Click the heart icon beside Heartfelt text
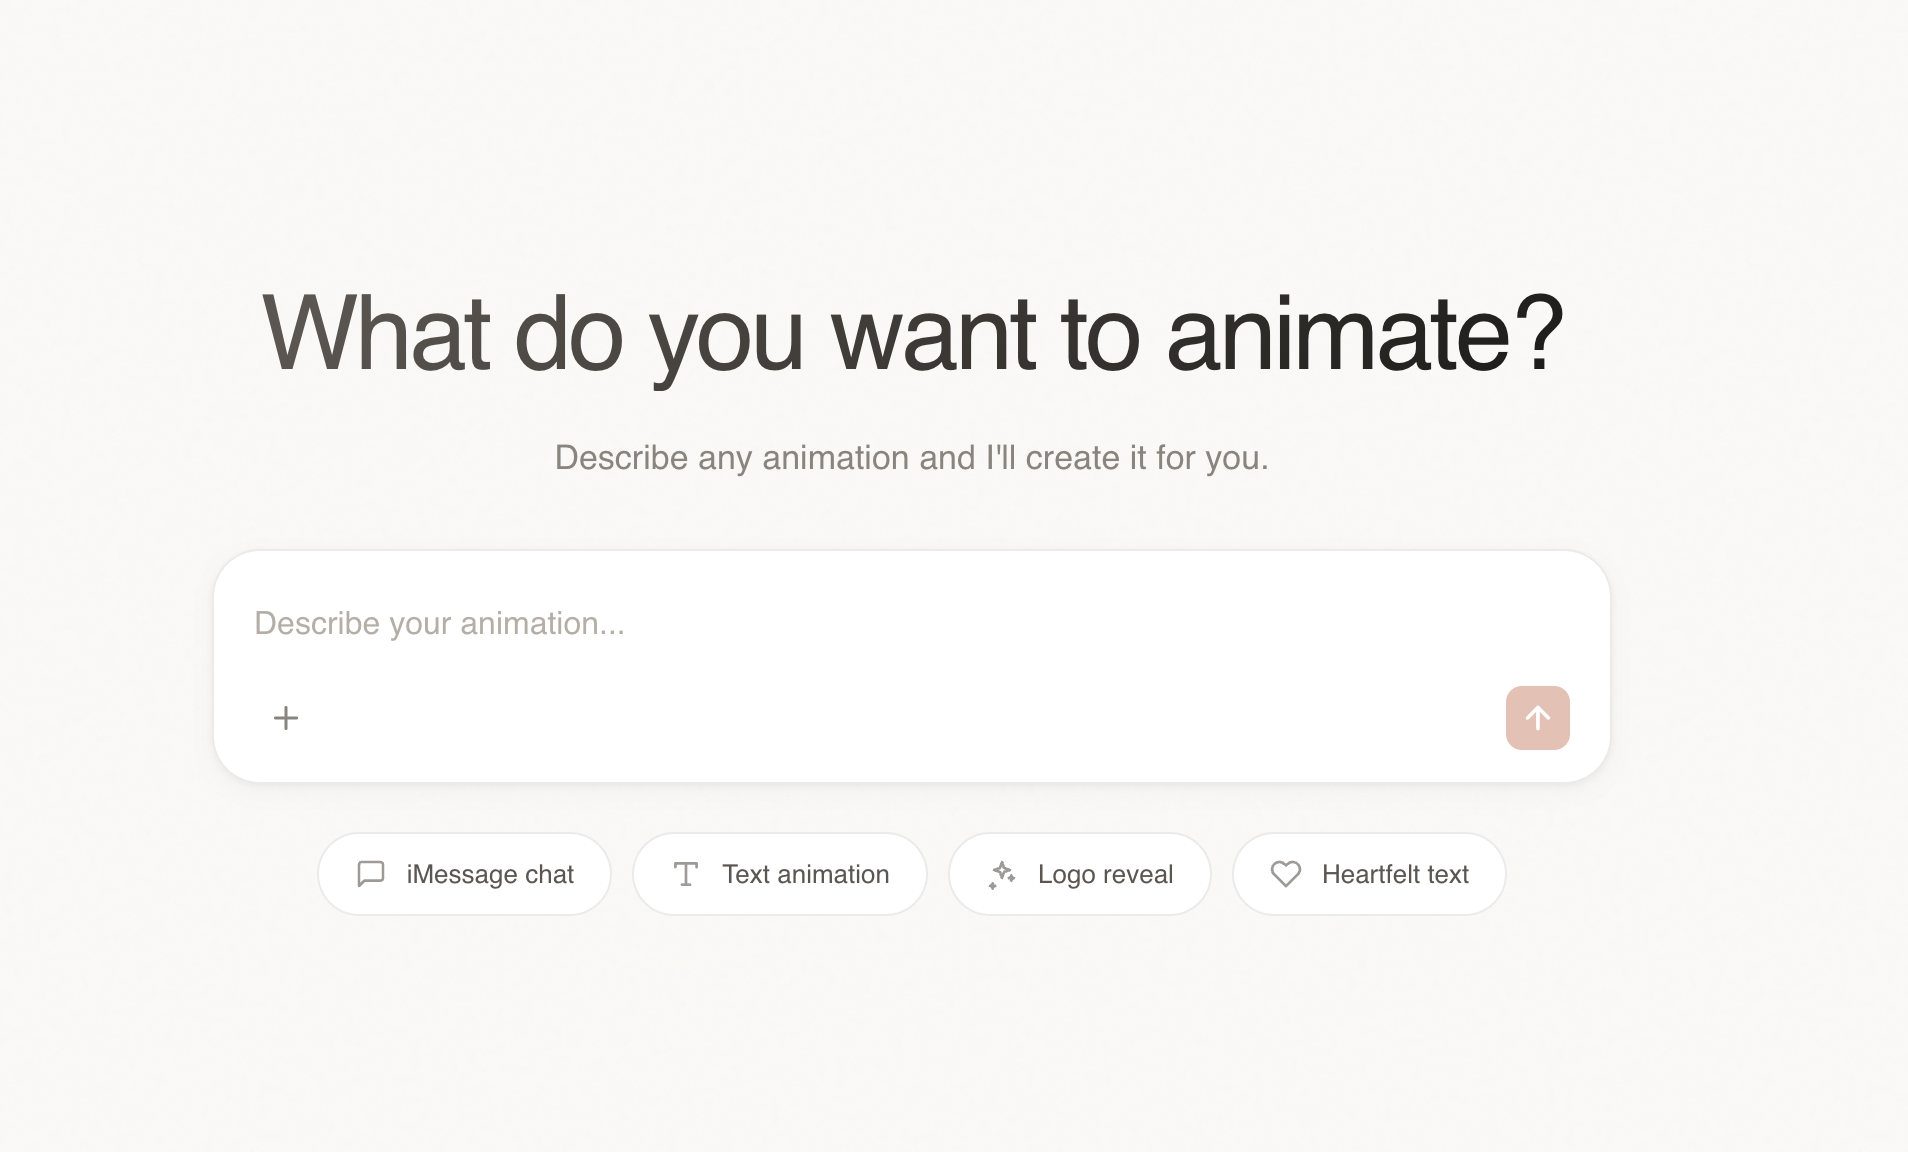Viewport: 1908px width, 1152px height. click(1286, 874)
